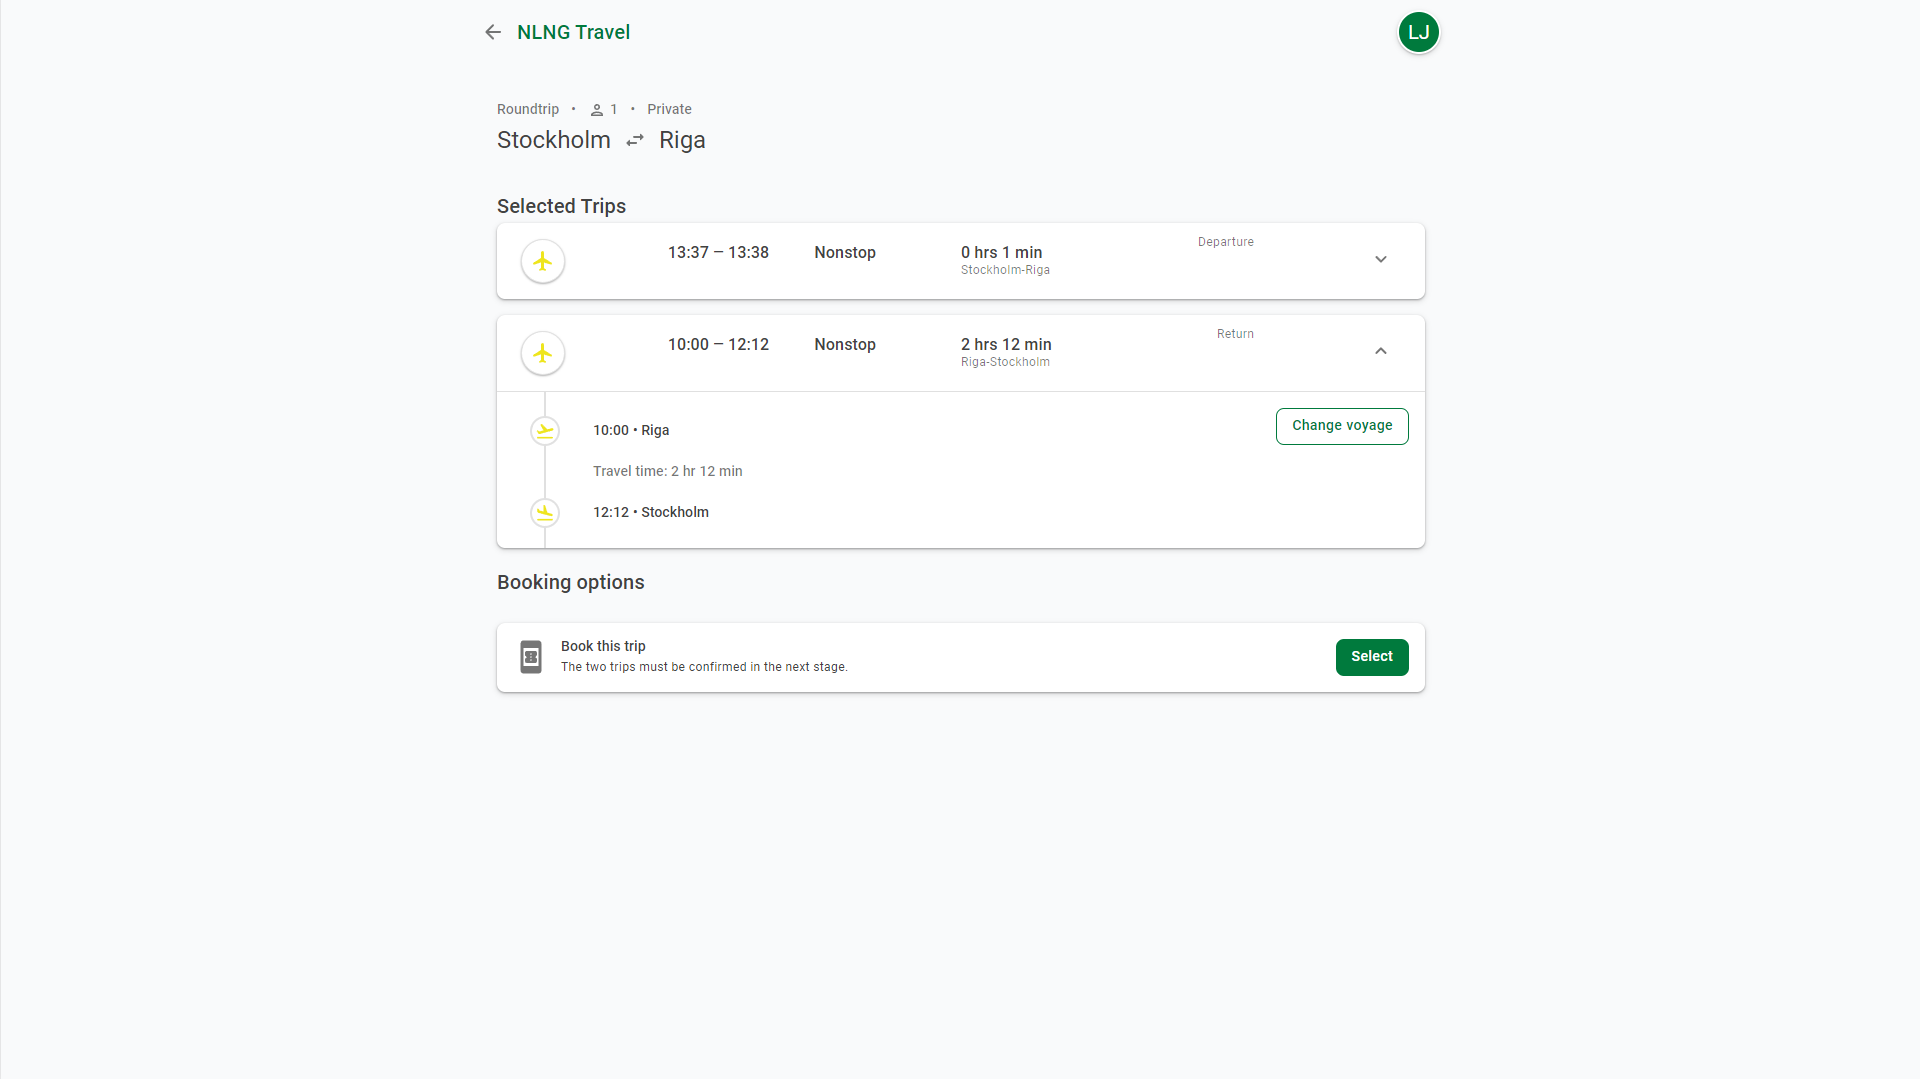Expand the Departure trip details
This screenshot has width=1920, height=1079.
tap(1381, 259)
